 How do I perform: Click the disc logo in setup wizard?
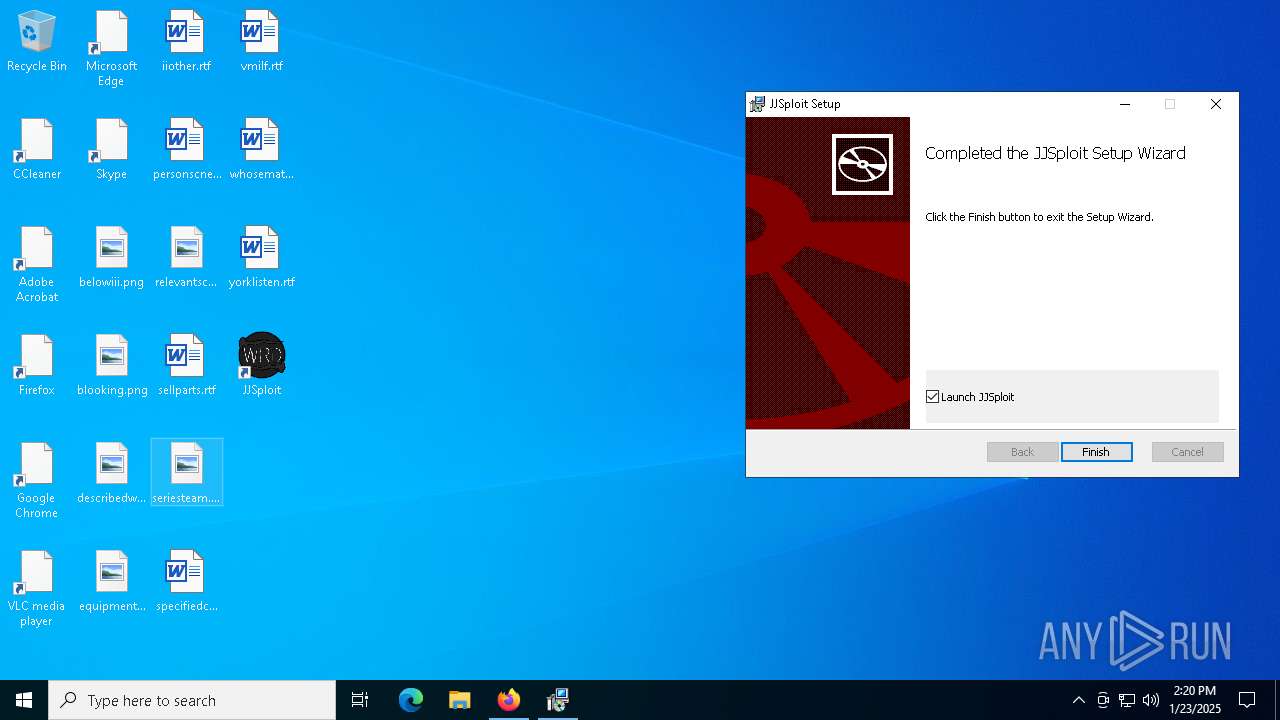pyautogui.click(x=862, y=164)
